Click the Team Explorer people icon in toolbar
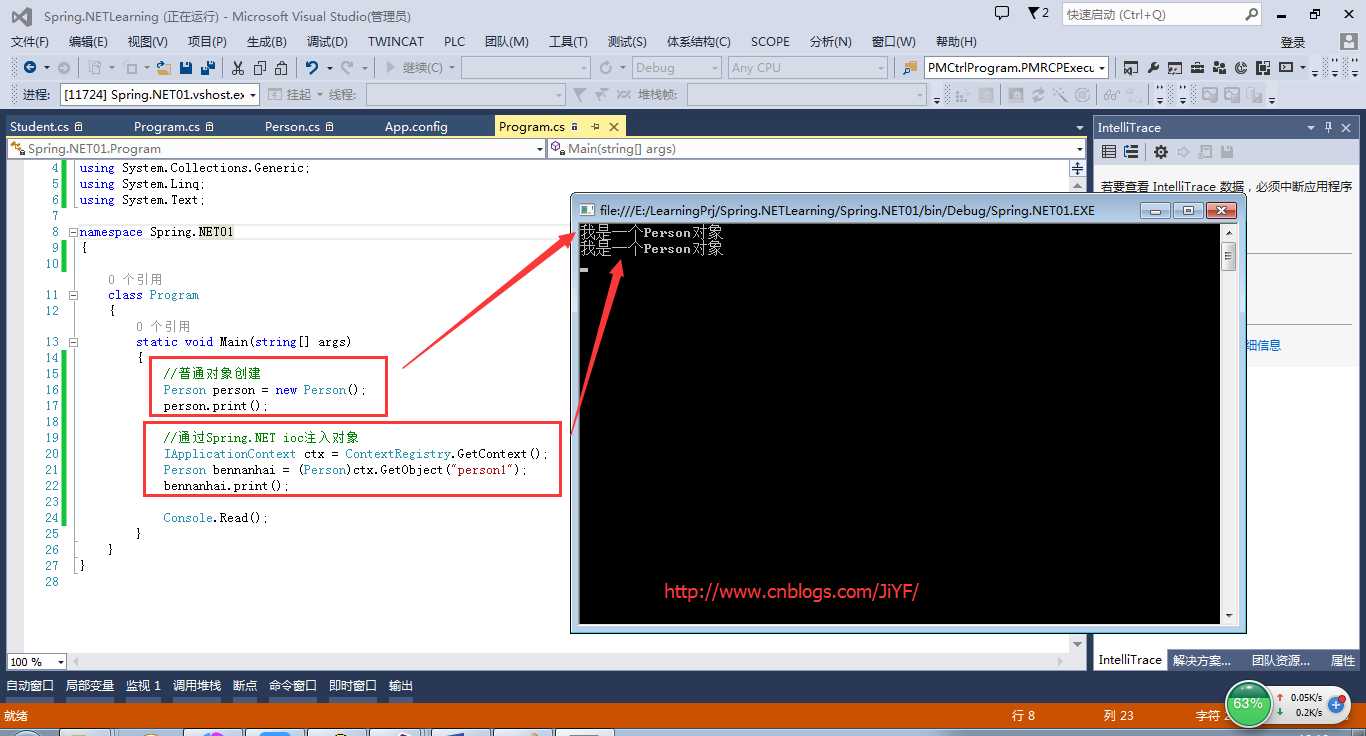Screen dimensions: 1366x736 (x=1219, y=68)
